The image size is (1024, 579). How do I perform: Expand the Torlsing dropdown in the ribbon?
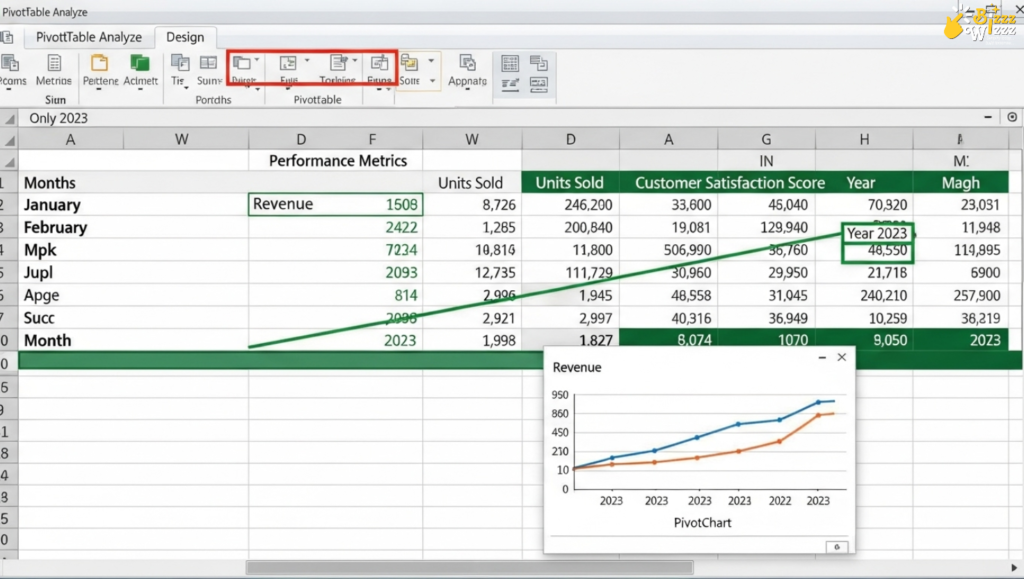click(x=355, y=60)
